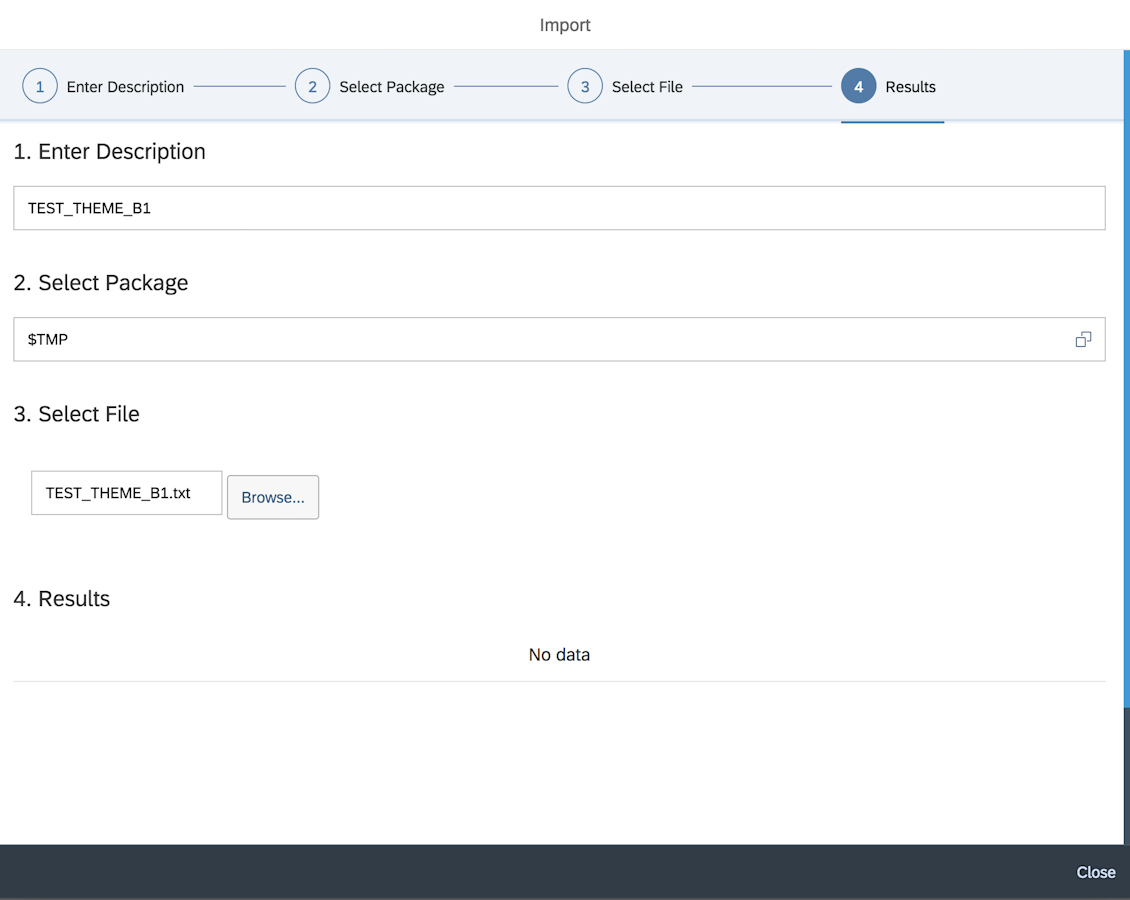Click the dialog's vertical scrollbar
The height and width of the screenshot is (900, 1130).
(x=1126, y=378)
